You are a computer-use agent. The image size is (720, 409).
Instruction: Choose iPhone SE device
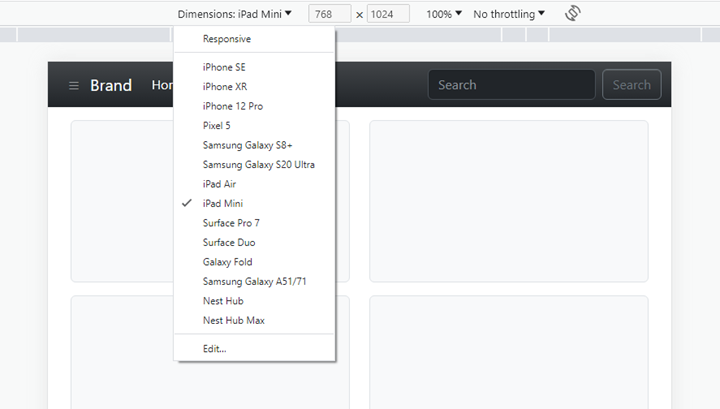pos(254,67)
